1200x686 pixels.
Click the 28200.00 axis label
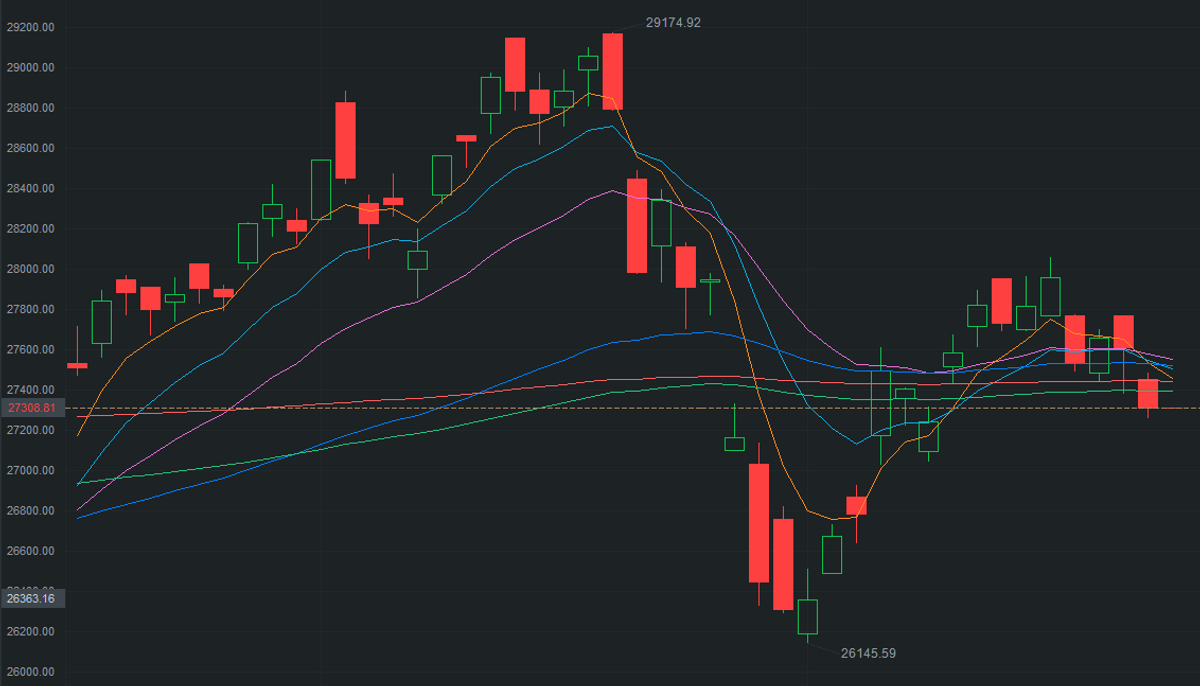pyautogui.click(x=33, y=229)
